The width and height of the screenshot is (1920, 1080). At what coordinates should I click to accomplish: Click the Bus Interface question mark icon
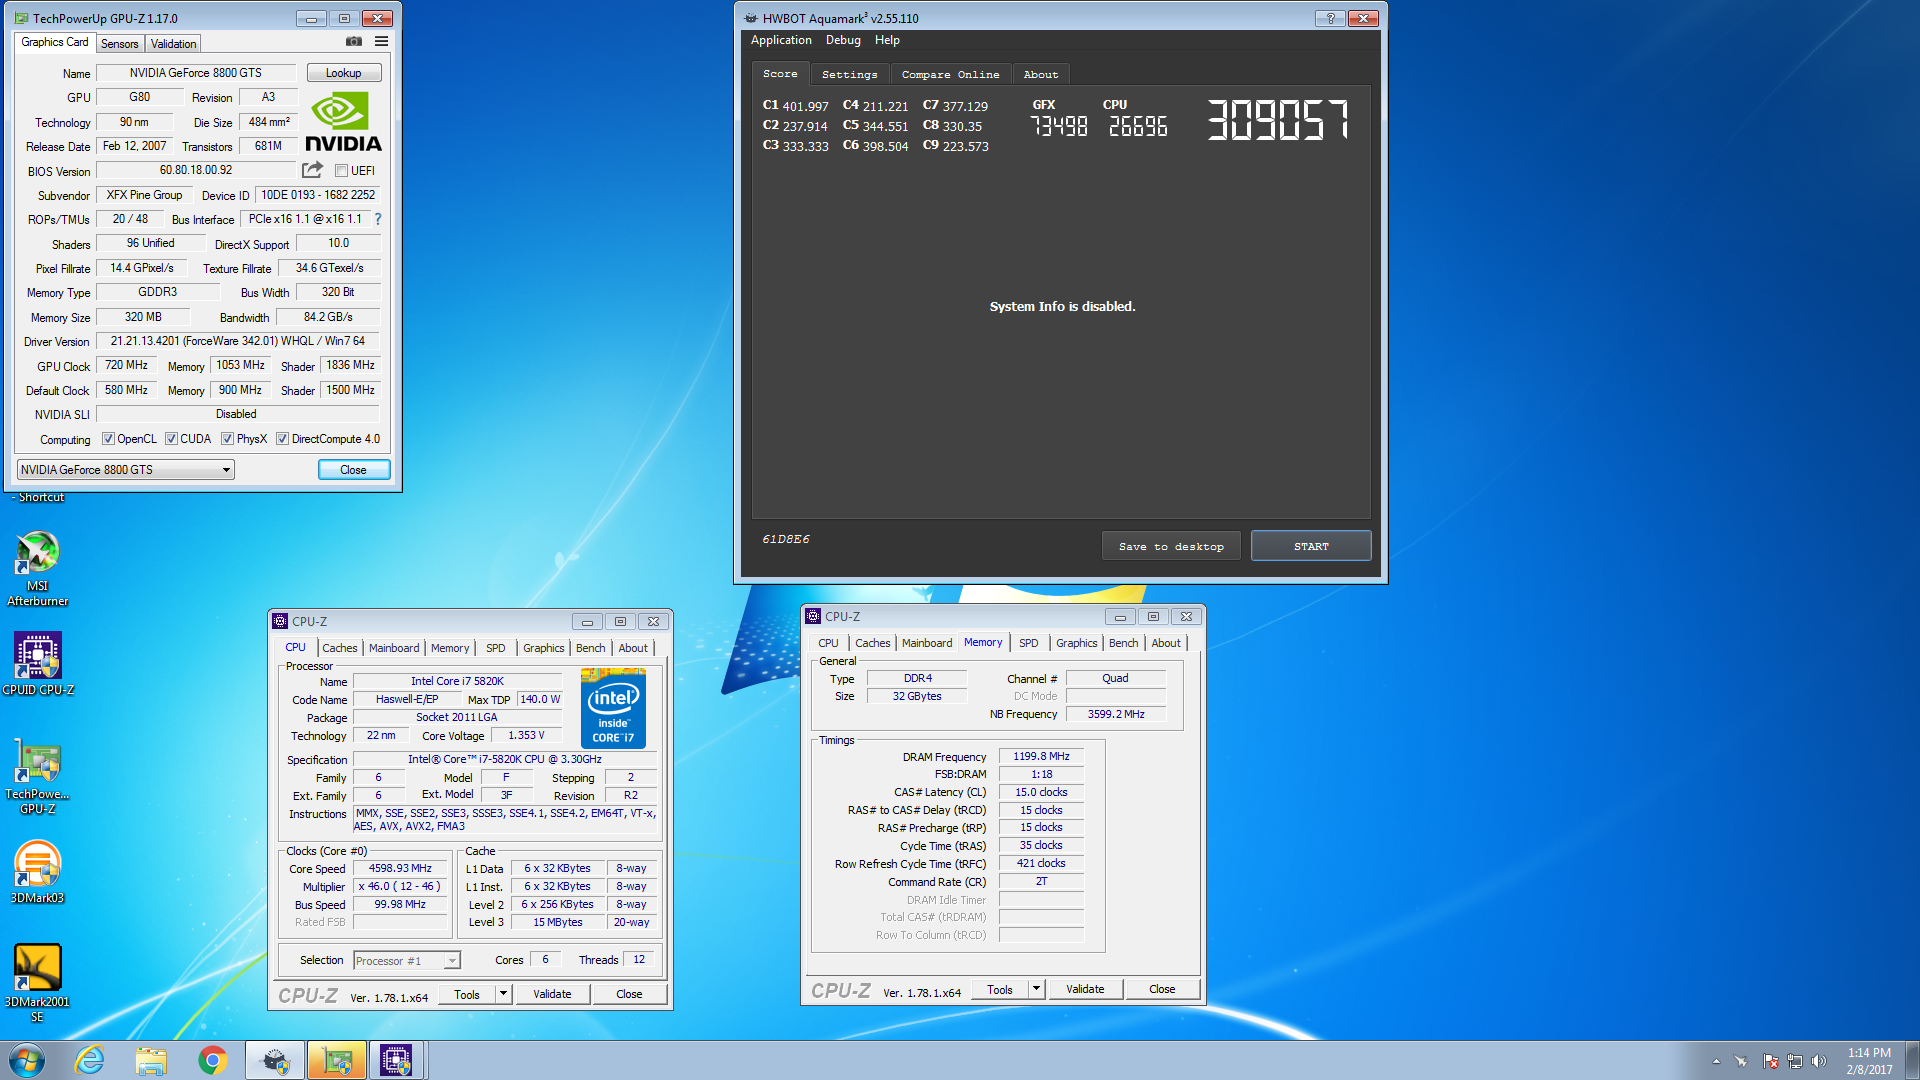(x=378, y=219)
